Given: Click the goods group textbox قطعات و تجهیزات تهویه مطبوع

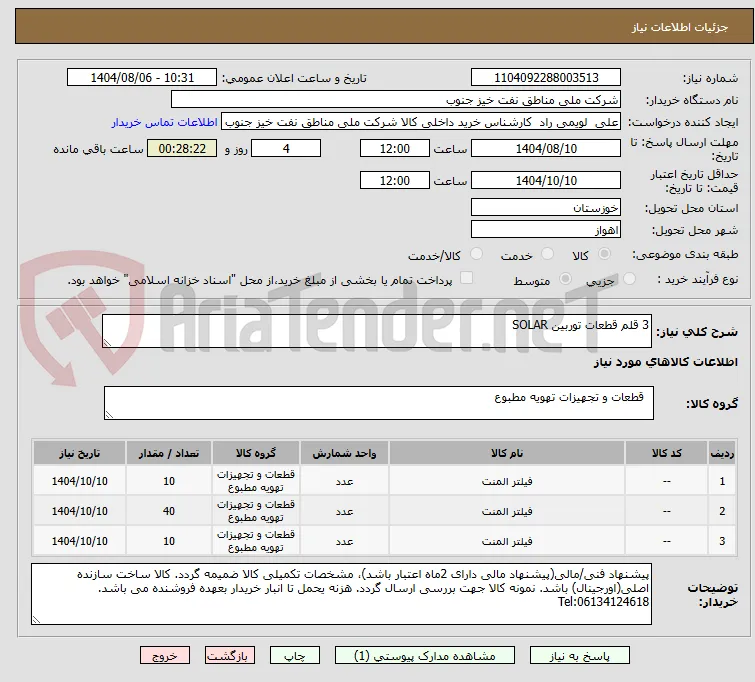Looking at the screenshot, I should [x=379, y=403].
